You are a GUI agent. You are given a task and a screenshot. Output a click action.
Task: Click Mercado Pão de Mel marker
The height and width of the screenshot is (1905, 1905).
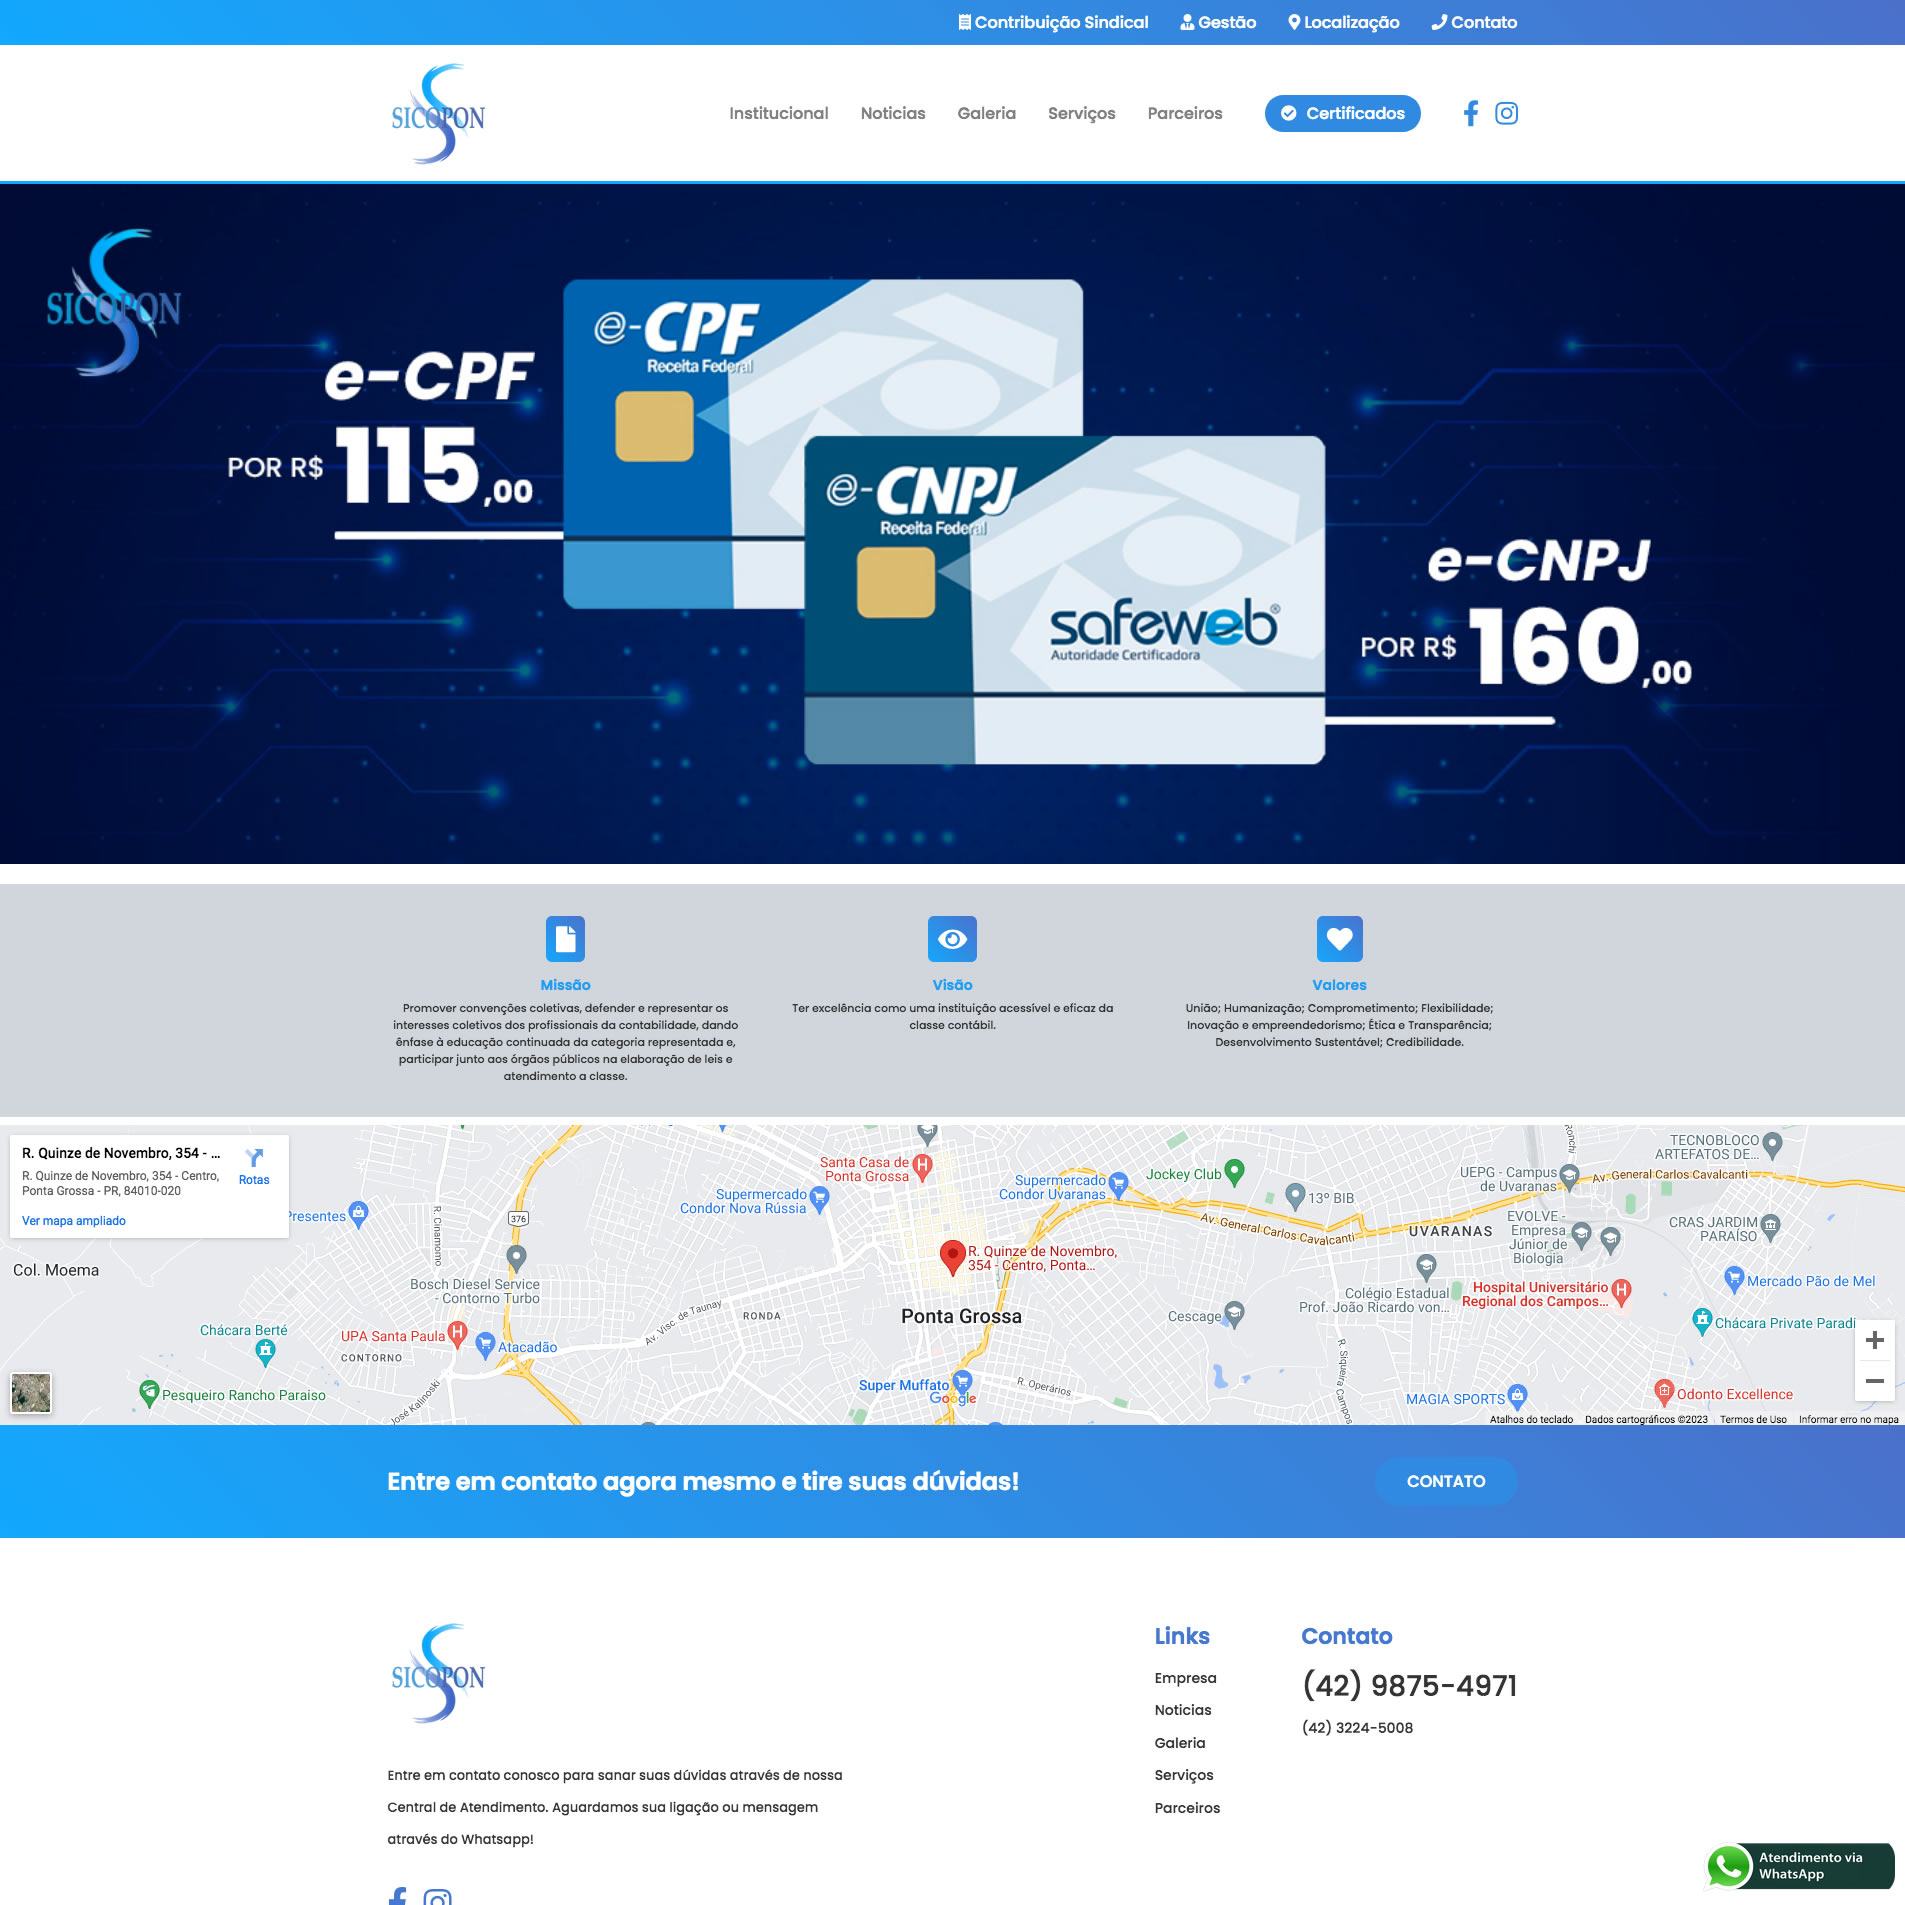(1734, 1278)
